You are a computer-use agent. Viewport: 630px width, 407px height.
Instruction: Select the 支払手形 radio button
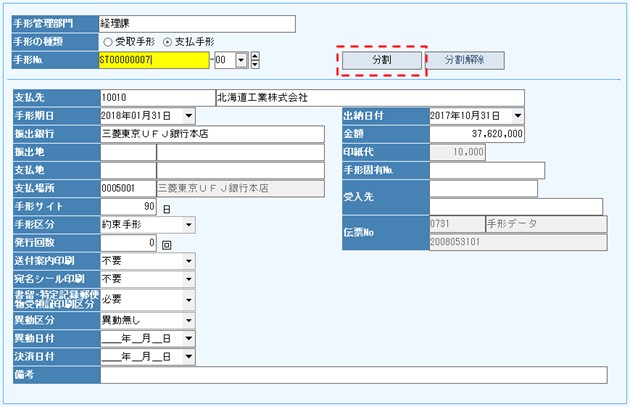click(166, 42)
